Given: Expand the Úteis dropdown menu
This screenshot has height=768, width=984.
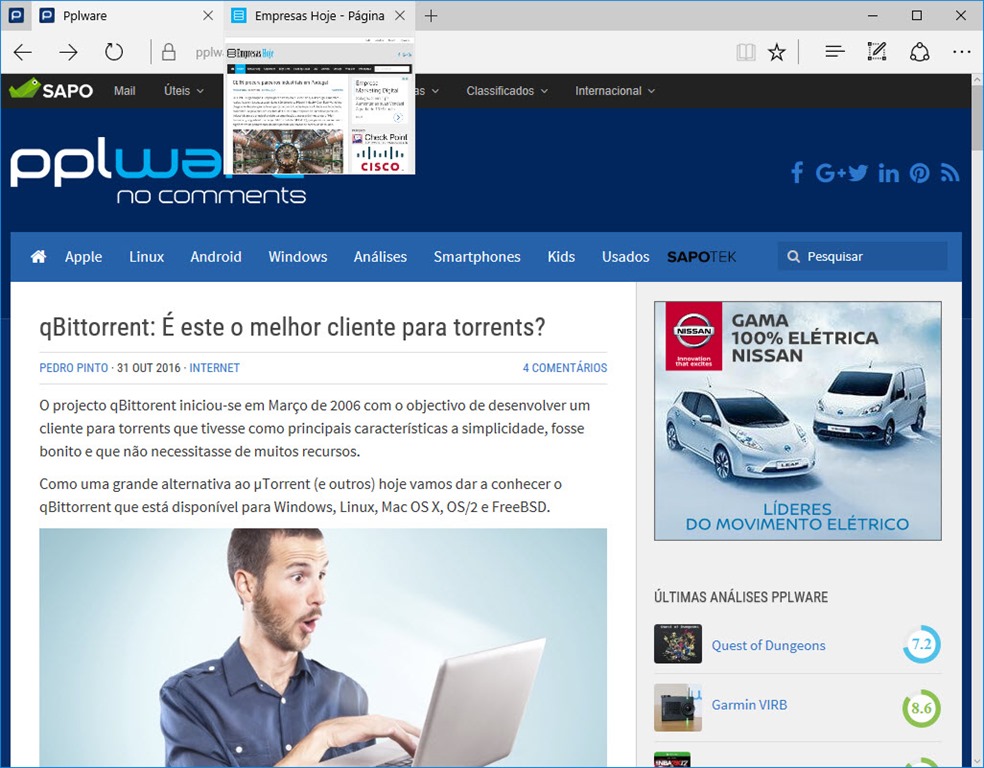Looking at the screenshot, I should click(x=183, y=91).
